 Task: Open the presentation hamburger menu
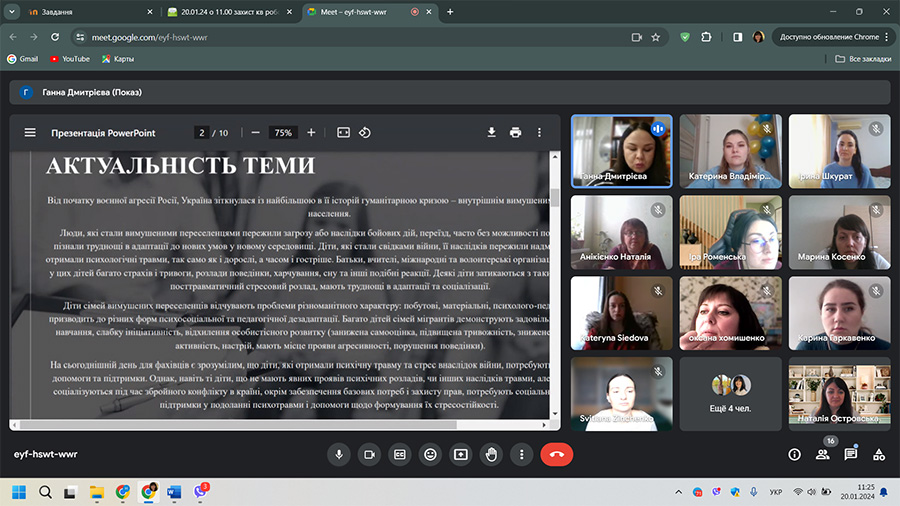click(30, 133)
